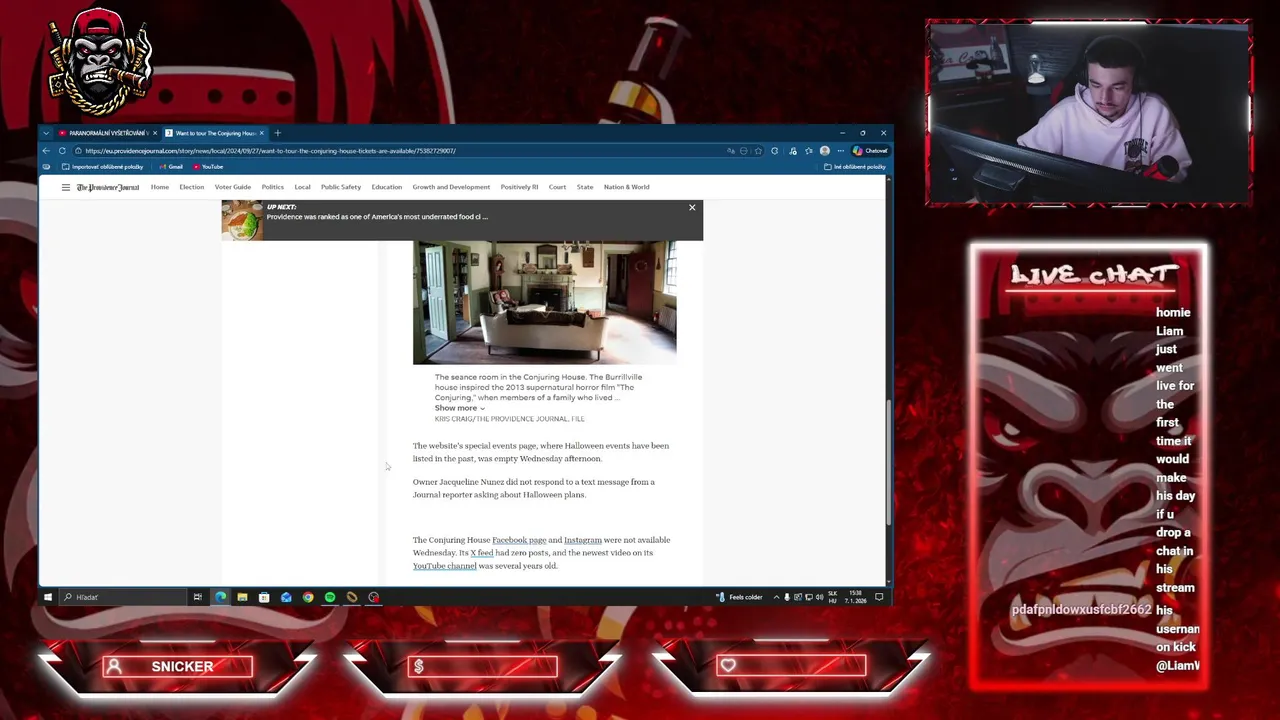The height and width of the screenshot is (720, 1280).
Task: Open Microsoft Edge from the taskbar
Action: (220, 597)
